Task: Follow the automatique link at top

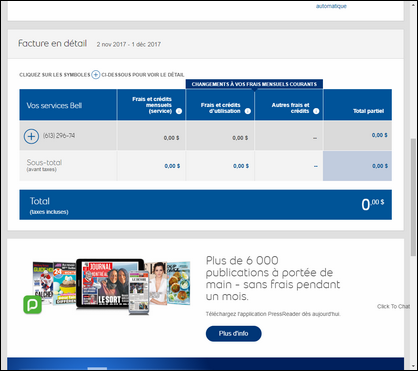Action: (x=331, y=6)
